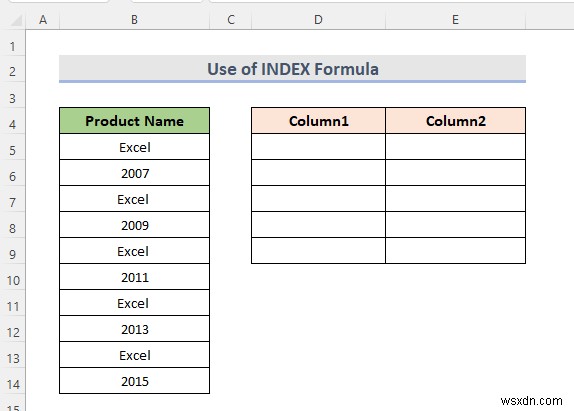The width and height of the screenshot is (574, 411).
Task: Click empty Column2 cell in row 8
Action: coord(455,225)
